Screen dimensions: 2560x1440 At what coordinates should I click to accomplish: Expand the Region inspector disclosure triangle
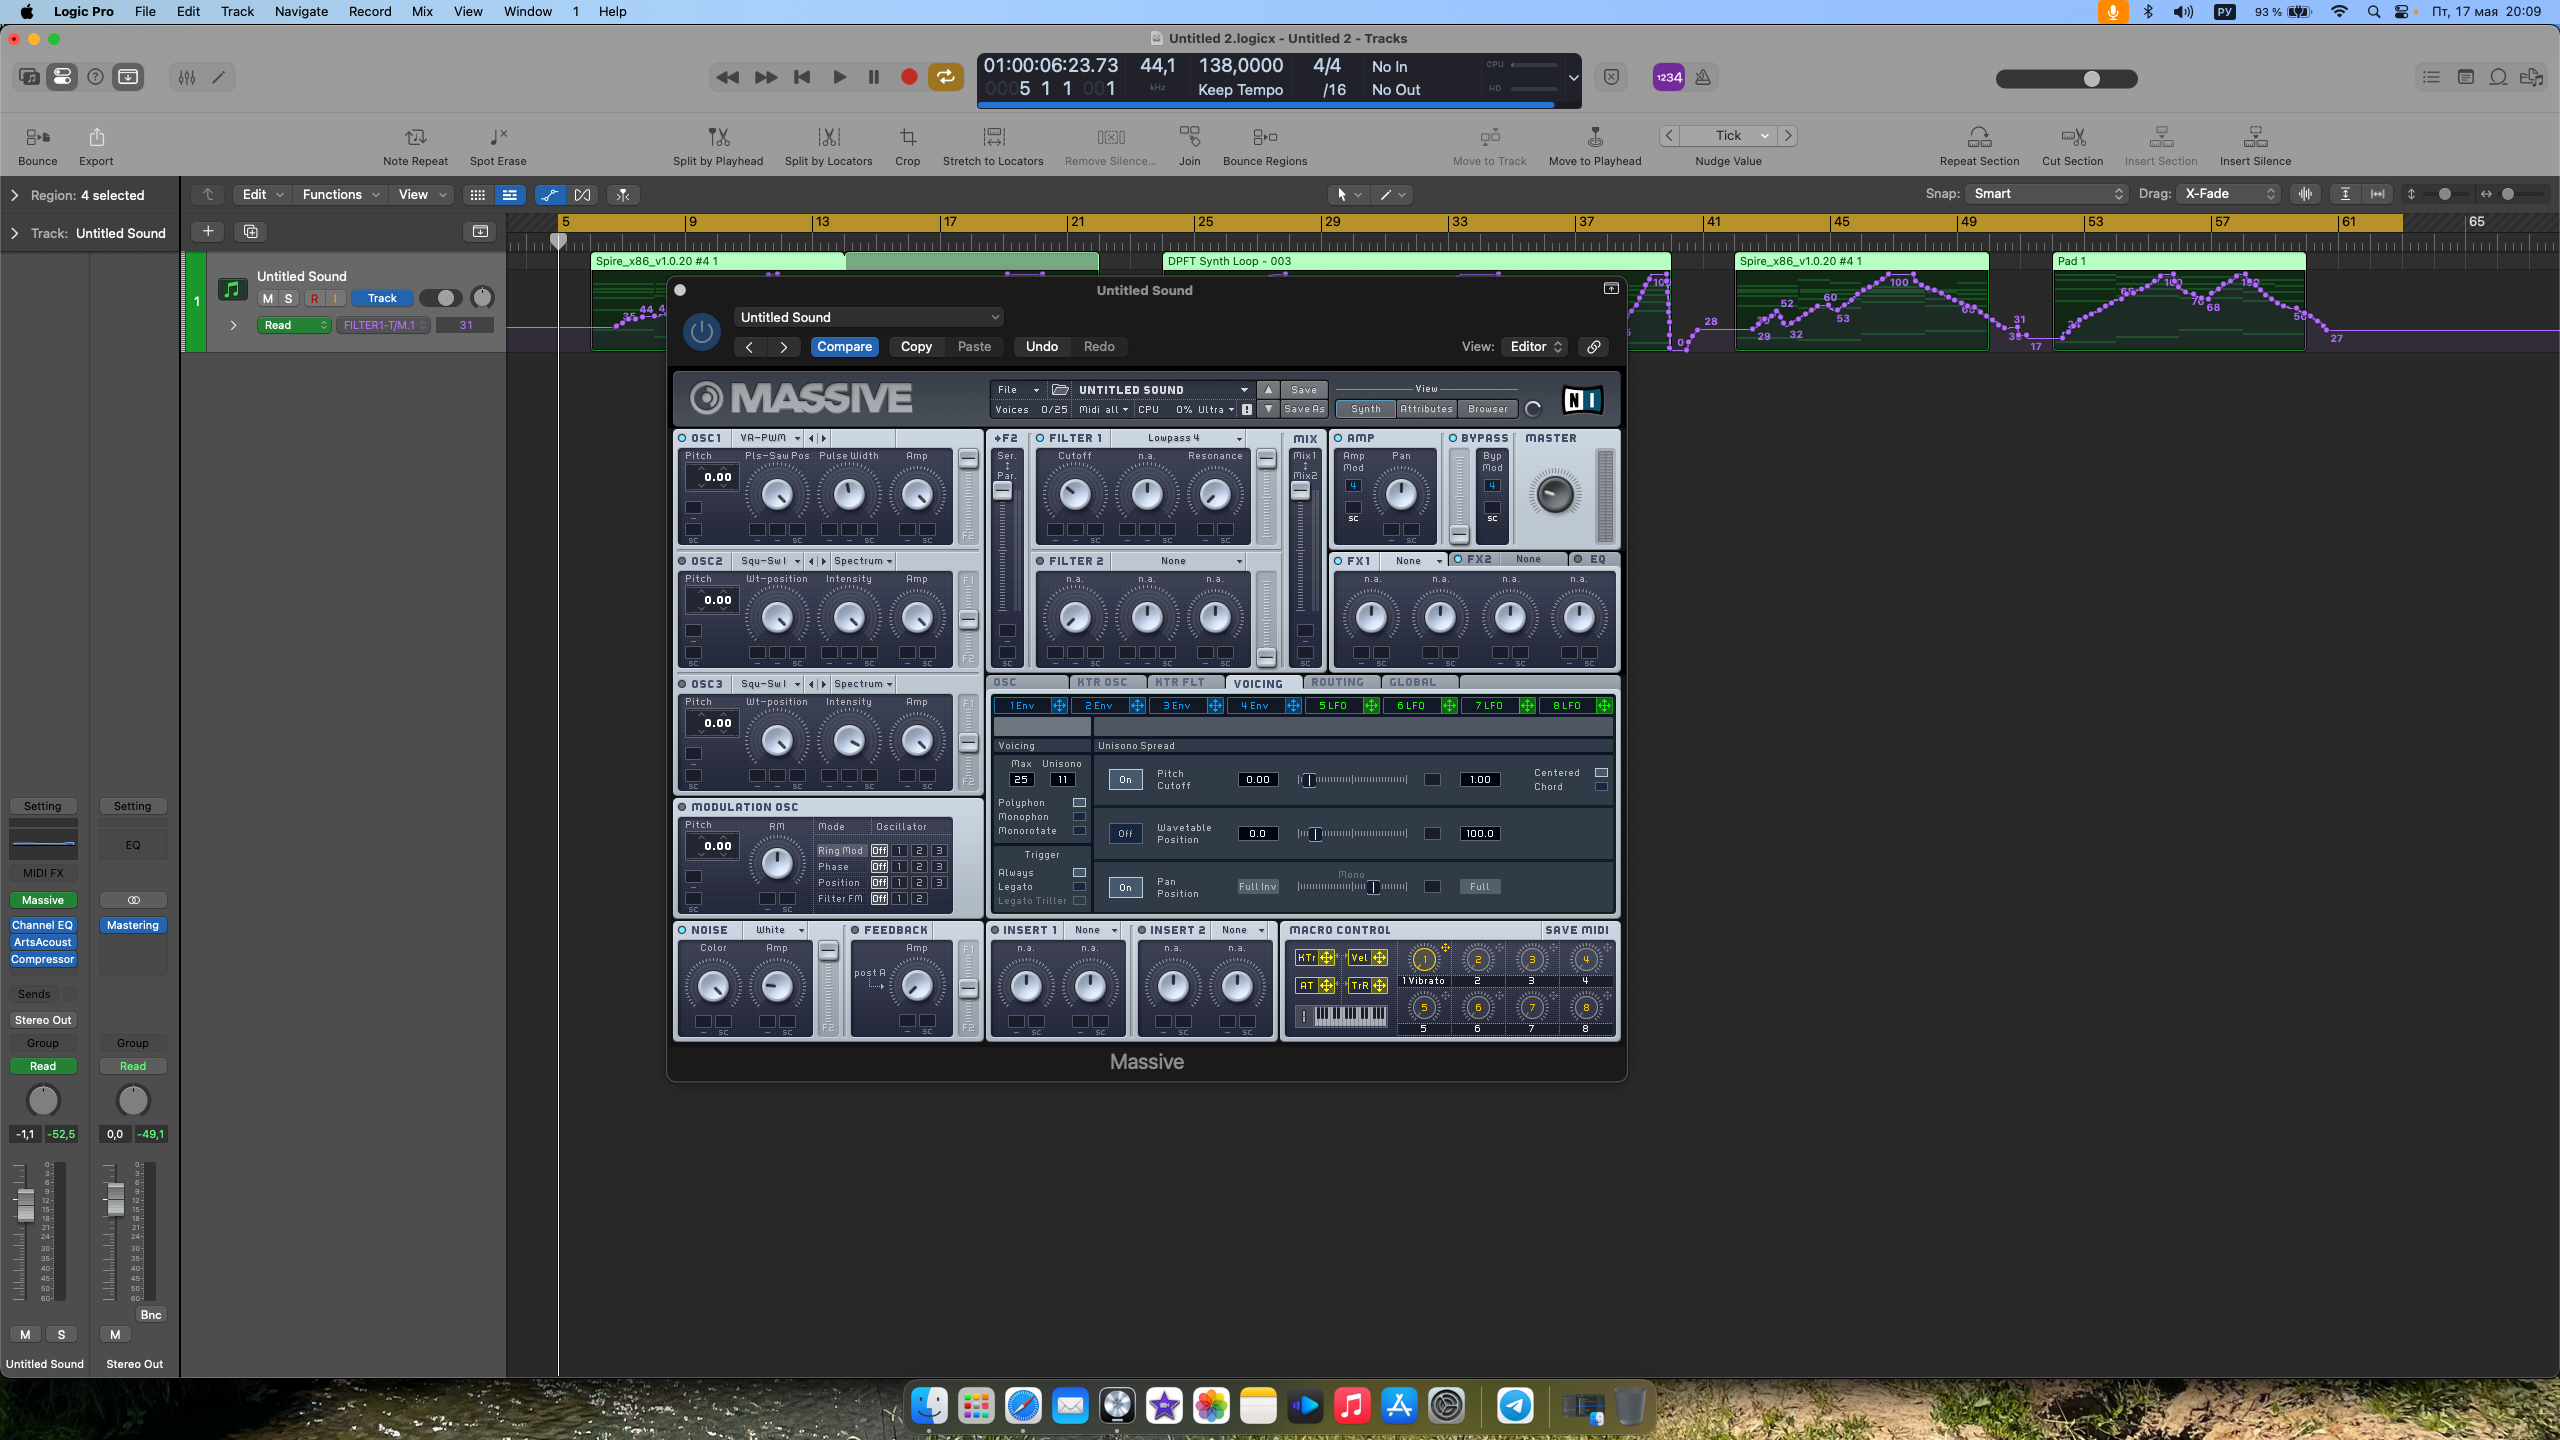click(x=14, y=196)
